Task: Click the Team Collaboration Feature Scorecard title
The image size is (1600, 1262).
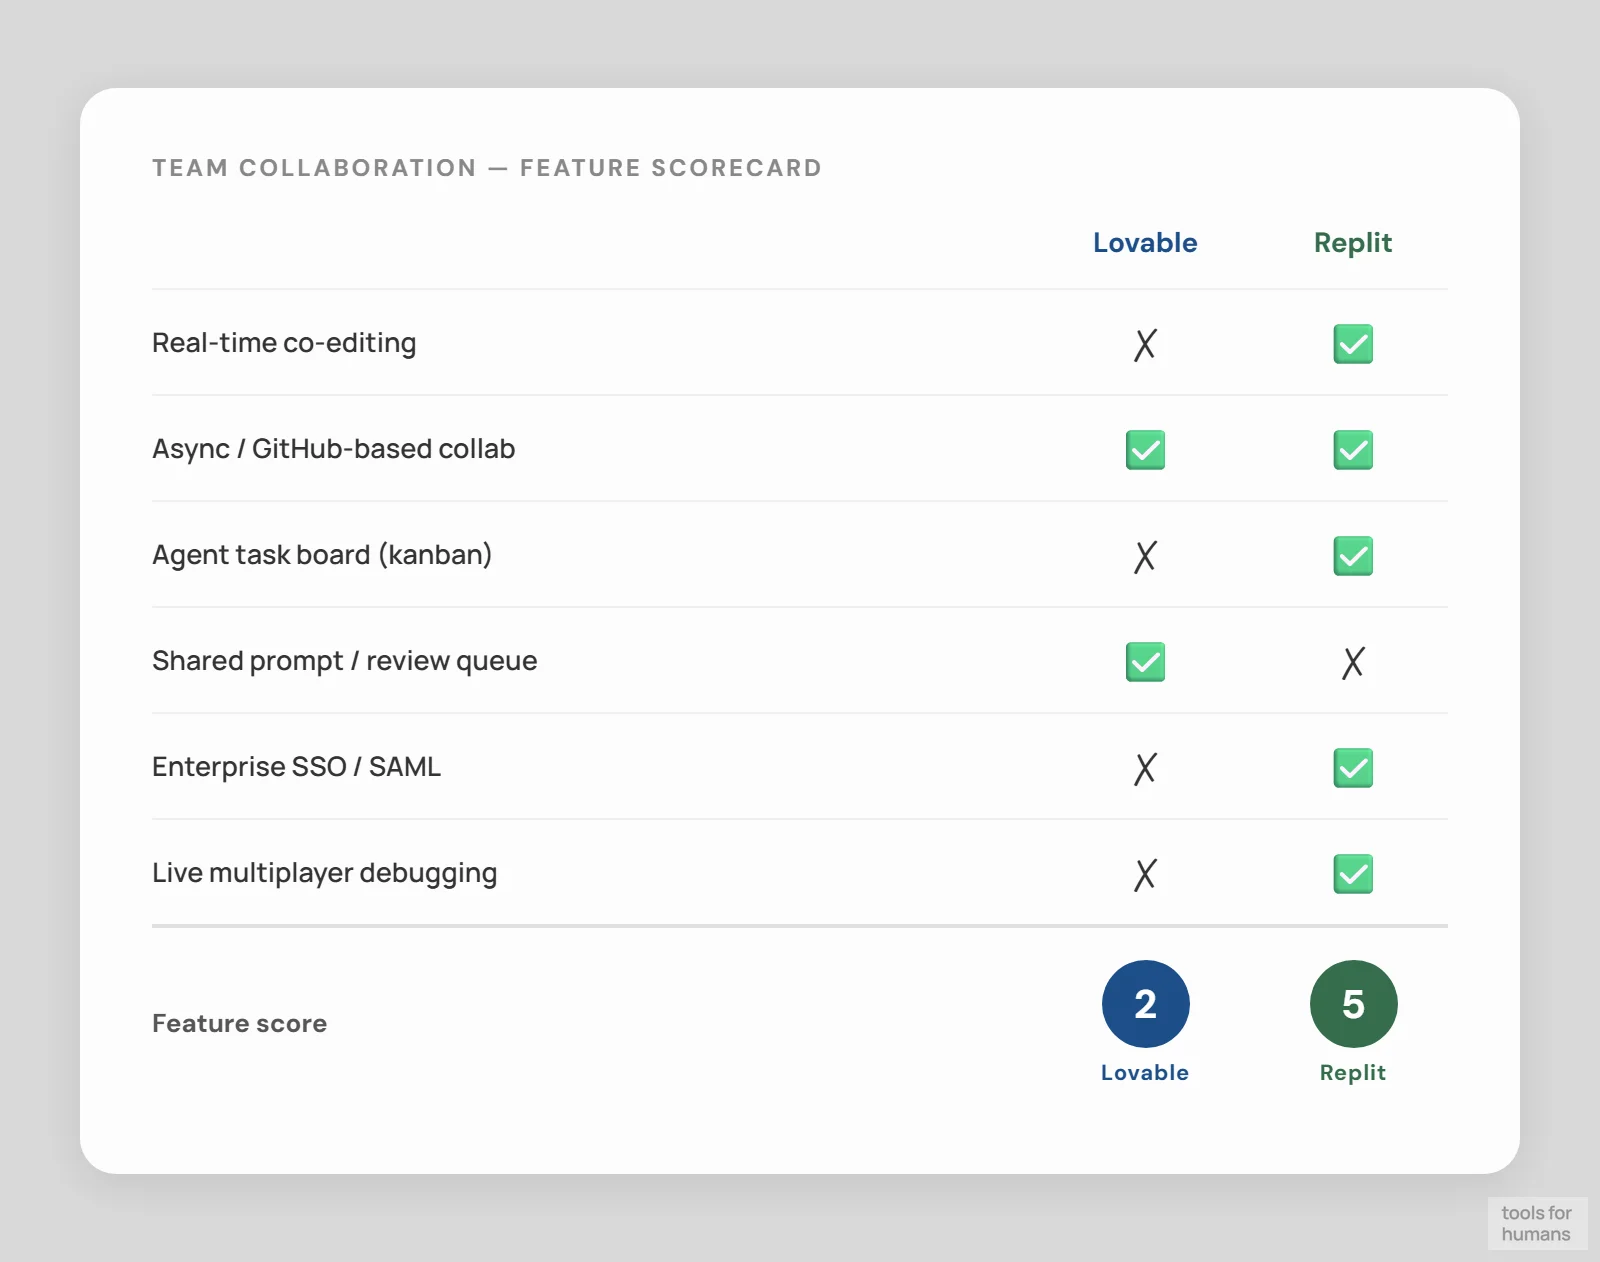Action: pyautogui.click(x=487, y=168)
